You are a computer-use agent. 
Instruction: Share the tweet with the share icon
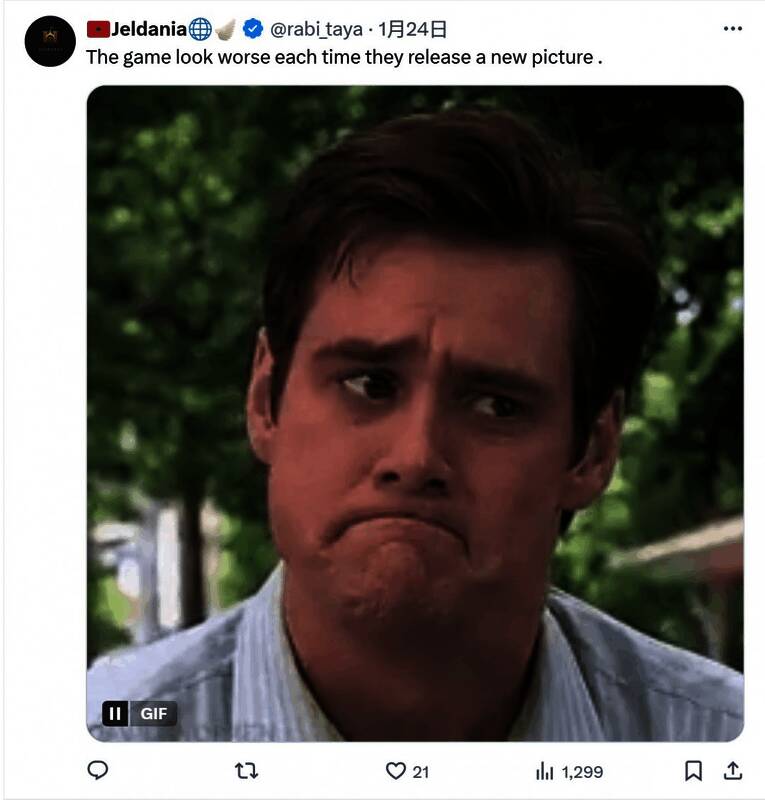coord(732,771)
